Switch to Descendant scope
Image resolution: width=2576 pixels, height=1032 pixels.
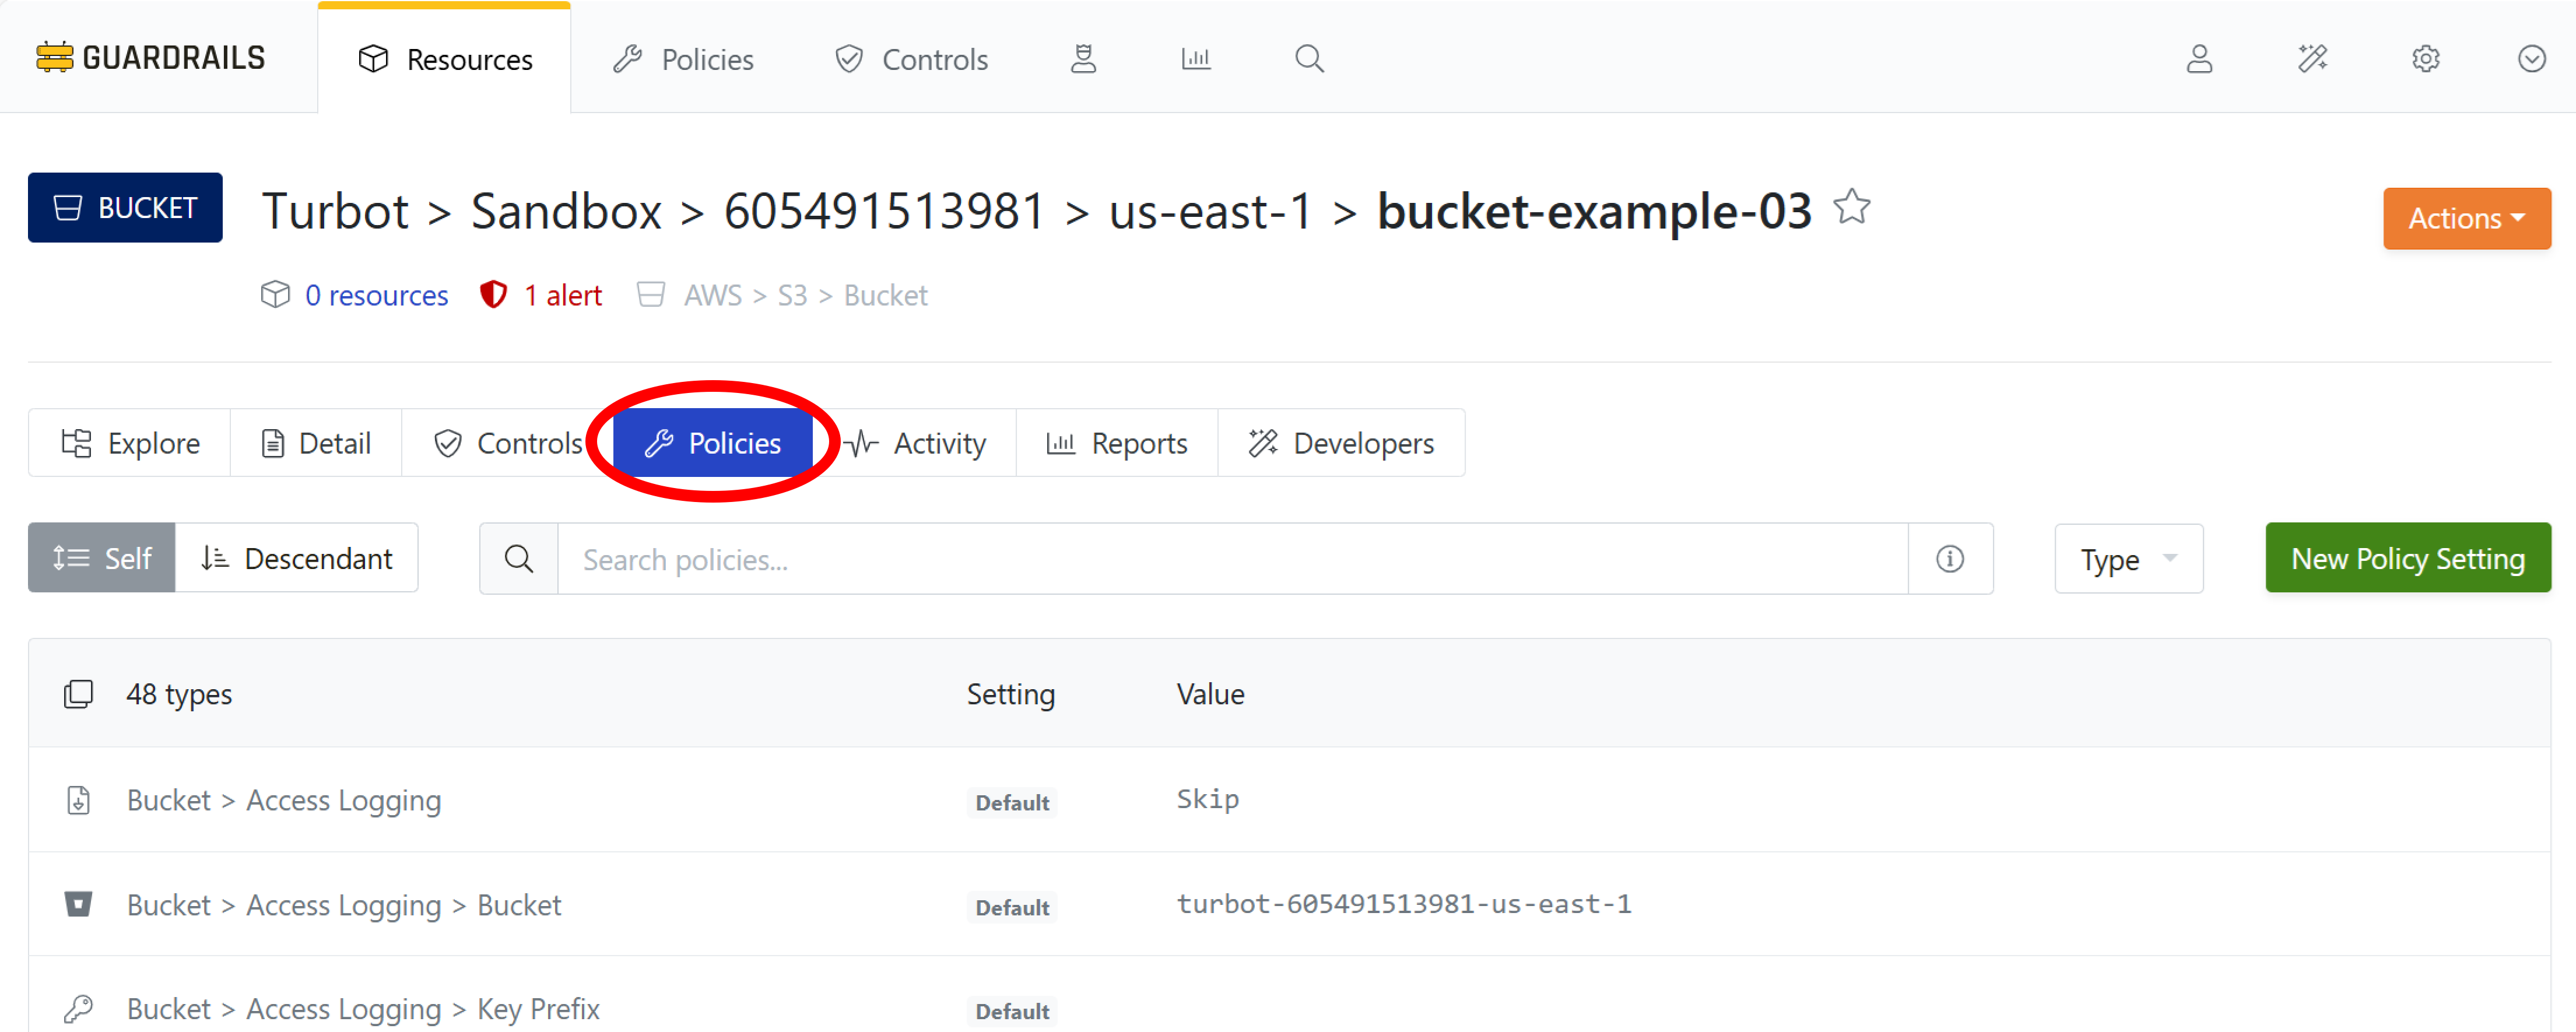[x=297, y=557]
